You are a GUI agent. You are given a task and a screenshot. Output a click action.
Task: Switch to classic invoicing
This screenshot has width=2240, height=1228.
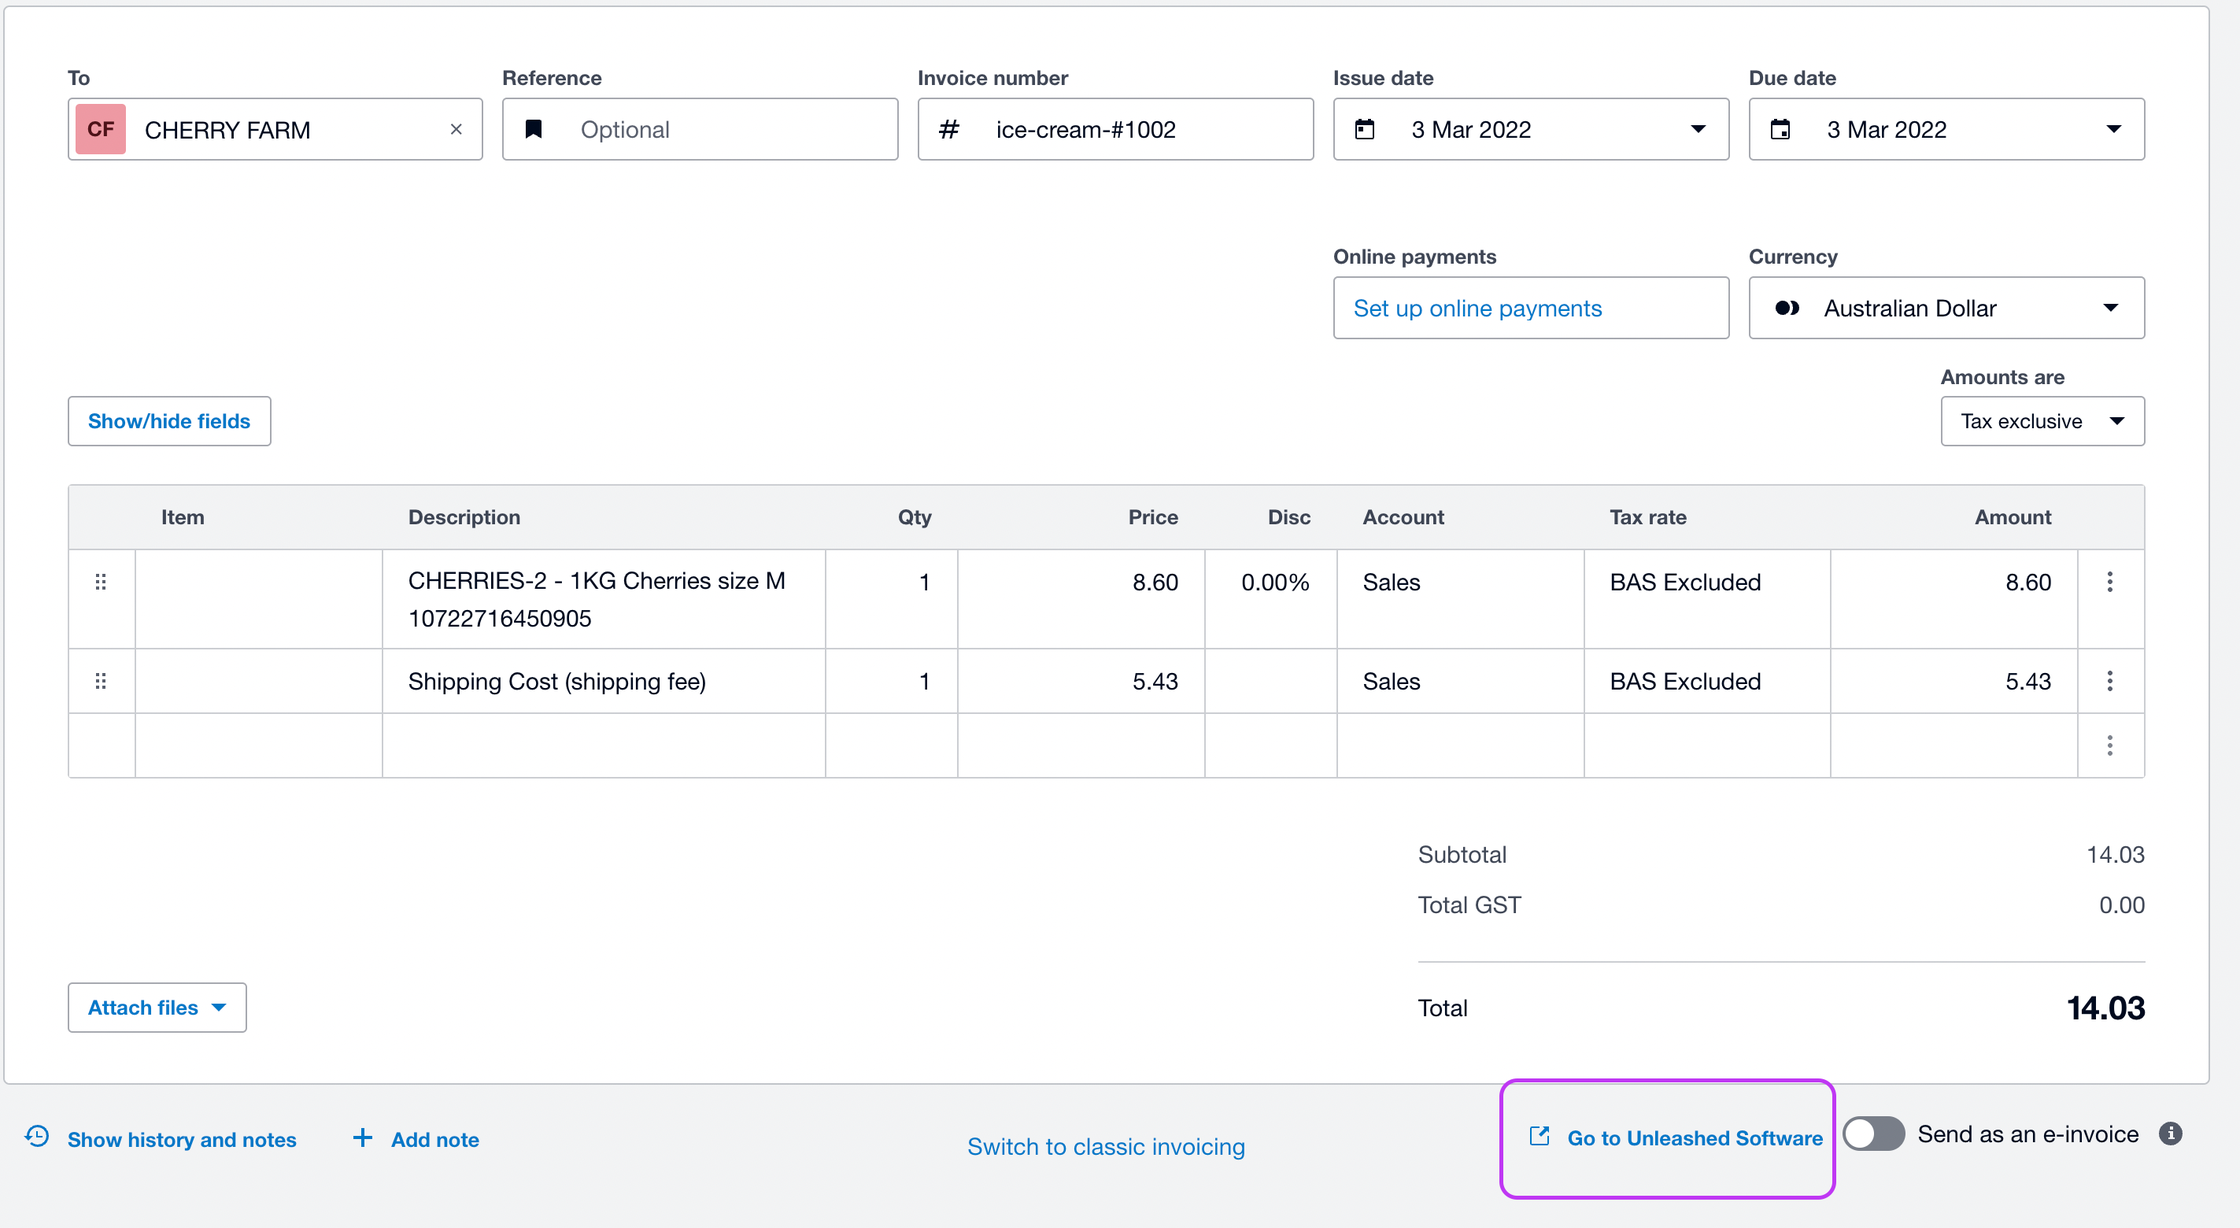(1106, 1146)
